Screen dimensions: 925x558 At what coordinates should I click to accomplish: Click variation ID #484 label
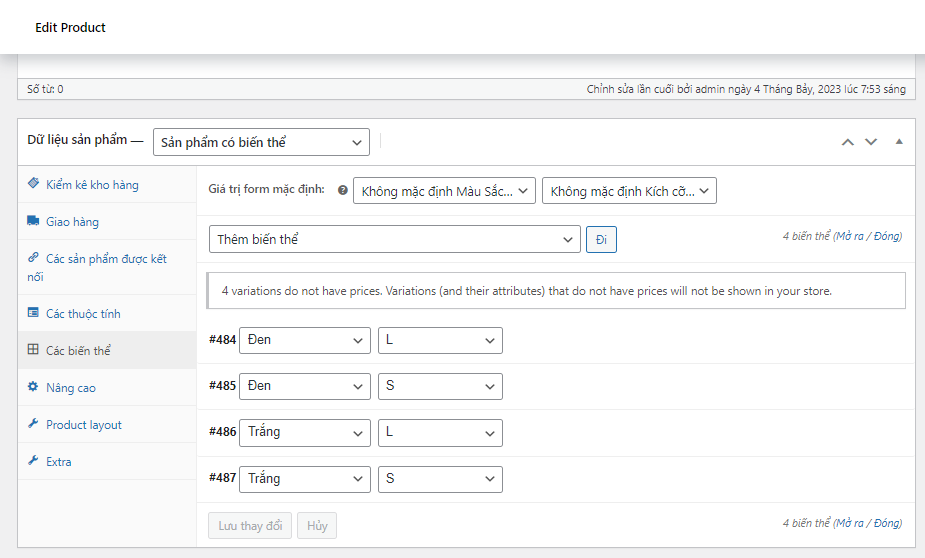click(x=222, y=340)
